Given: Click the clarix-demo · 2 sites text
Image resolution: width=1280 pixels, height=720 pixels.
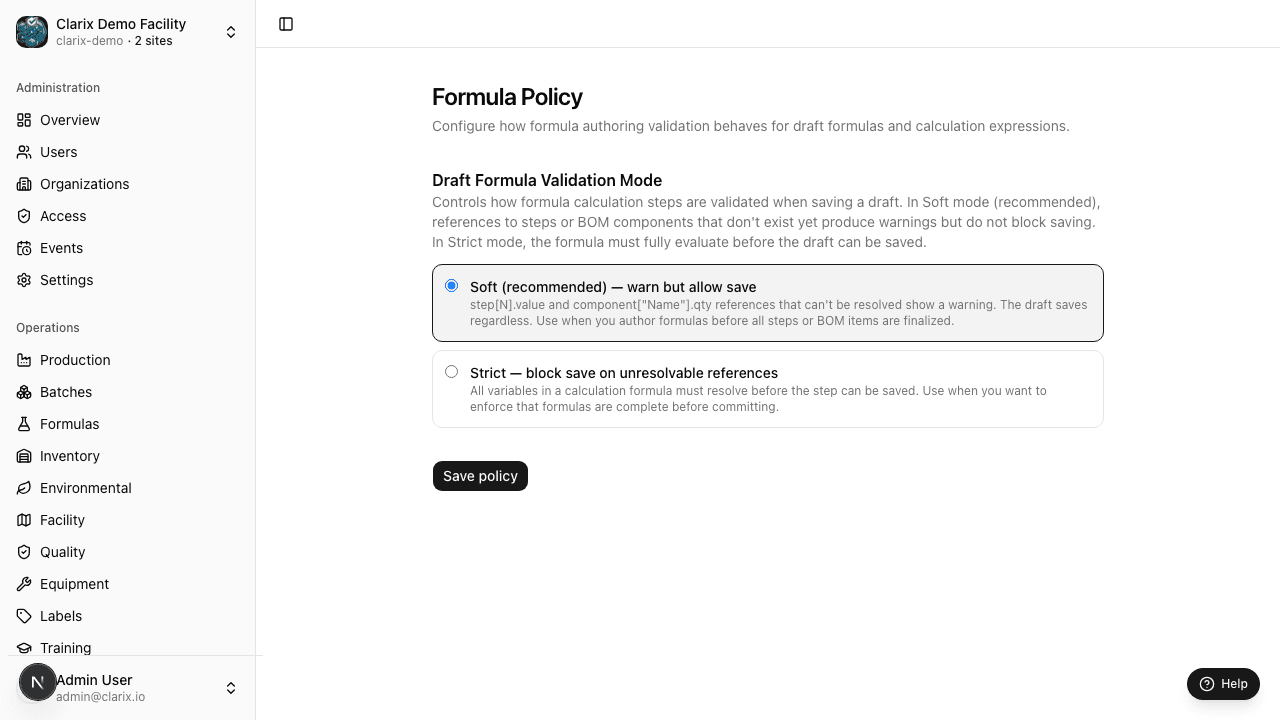Looking at the screenshot, I should [114, 41].
